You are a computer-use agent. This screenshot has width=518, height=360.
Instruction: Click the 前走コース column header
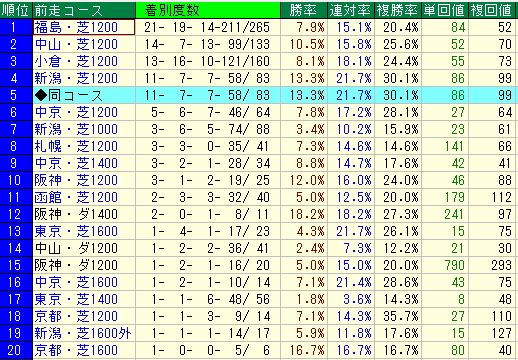pyautogui.click(x=84, y=10)
